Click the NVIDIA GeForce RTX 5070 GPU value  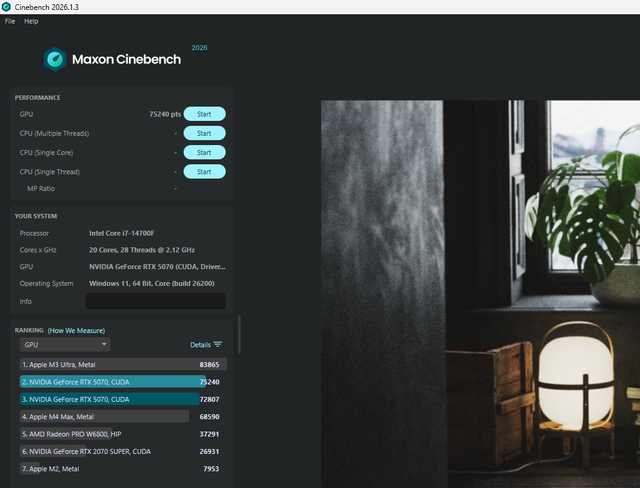click(x=157, y=267)
